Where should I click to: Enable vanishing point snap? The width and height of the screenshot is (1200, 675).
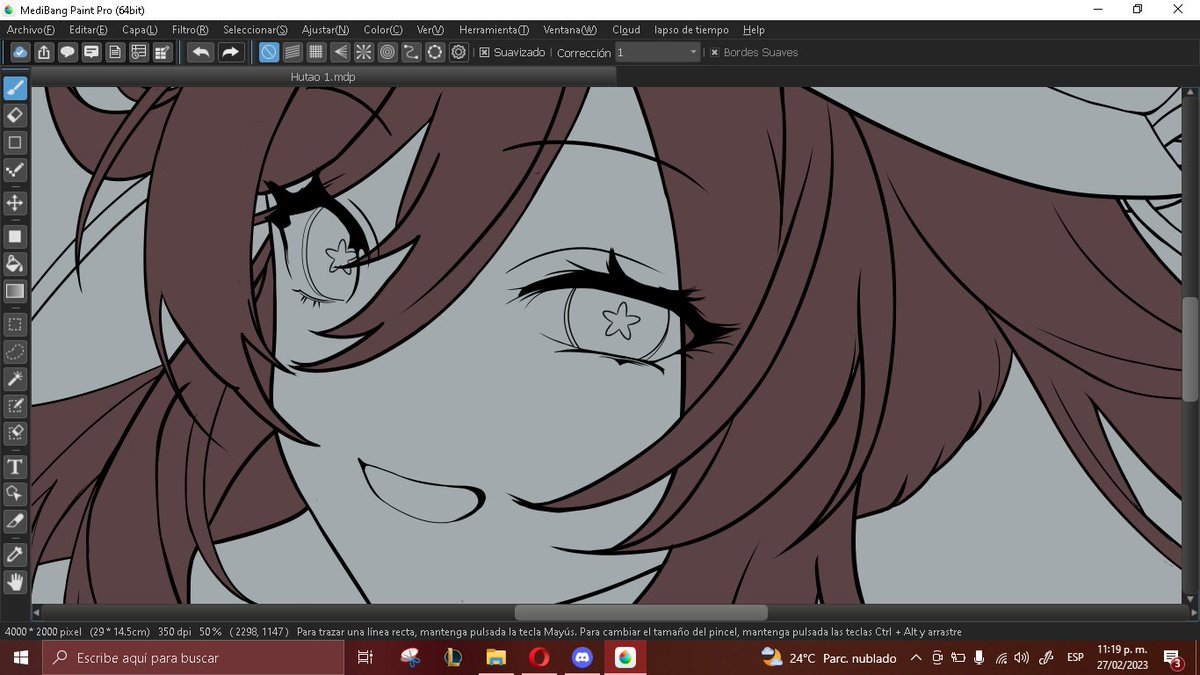(340, 52)
